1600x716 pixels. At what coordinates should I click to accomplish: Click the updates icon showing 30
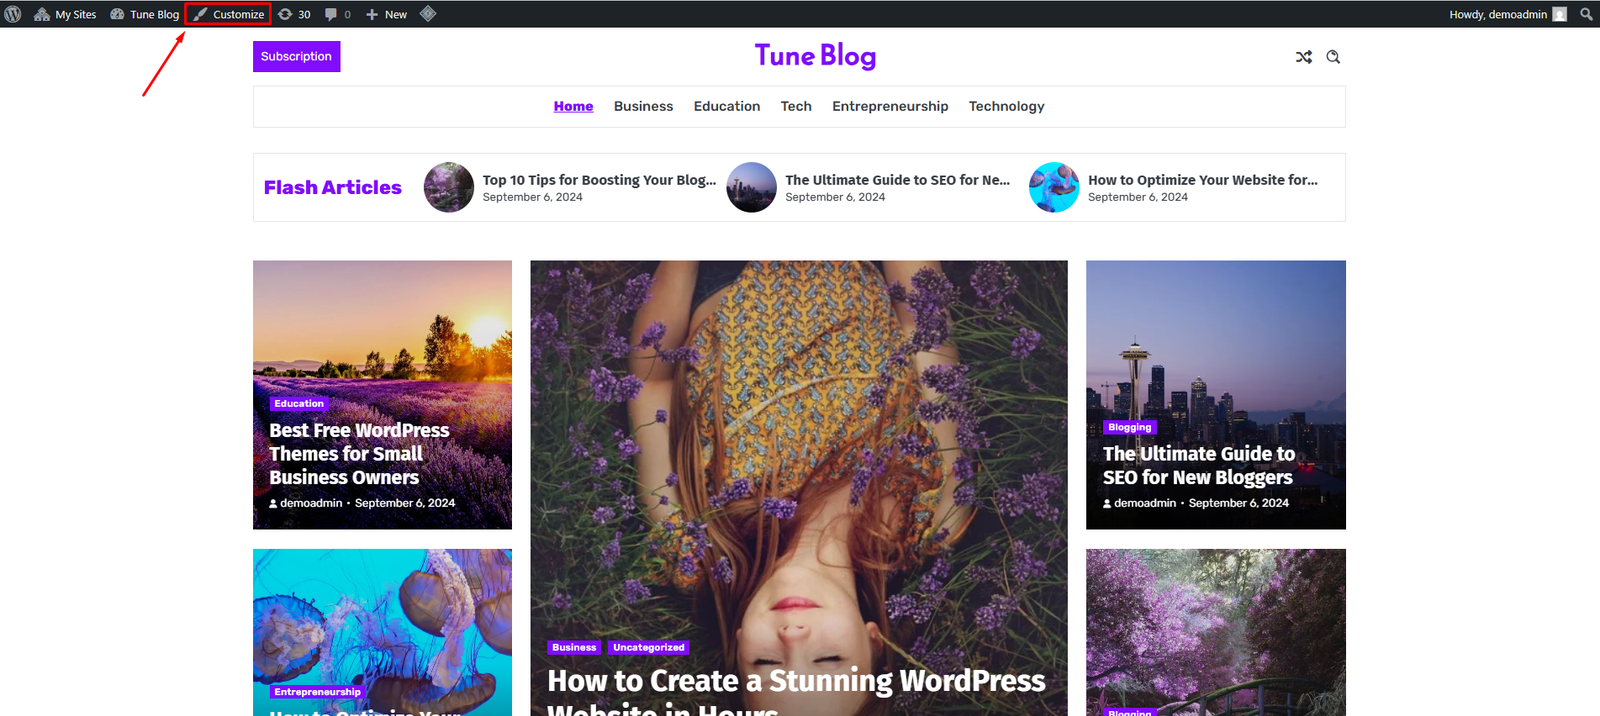(294, 14)
